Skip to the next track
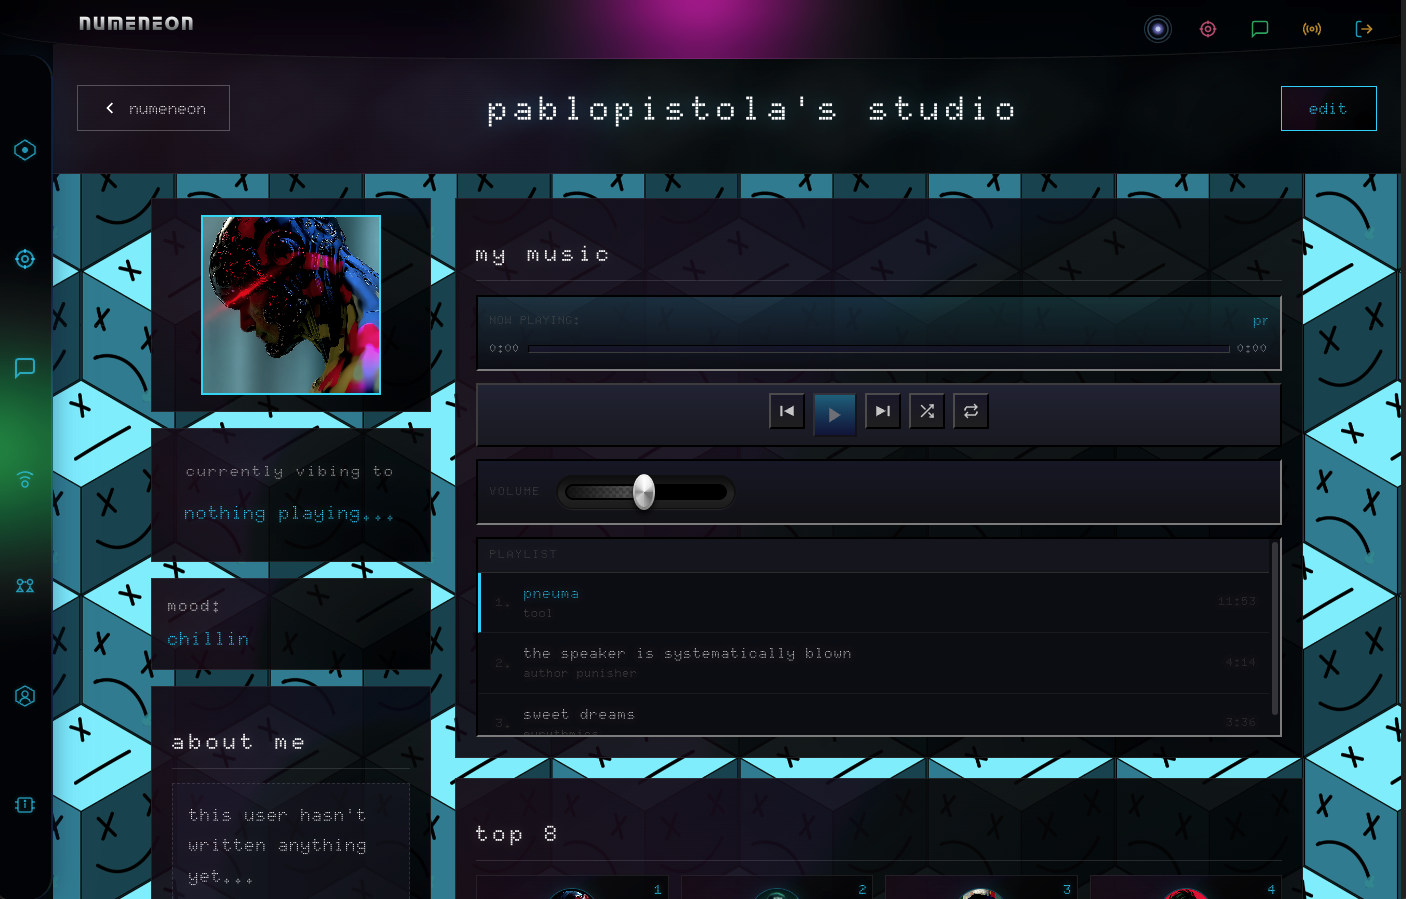This screenshot has height=899, width=1406. (x=883, y=411)
